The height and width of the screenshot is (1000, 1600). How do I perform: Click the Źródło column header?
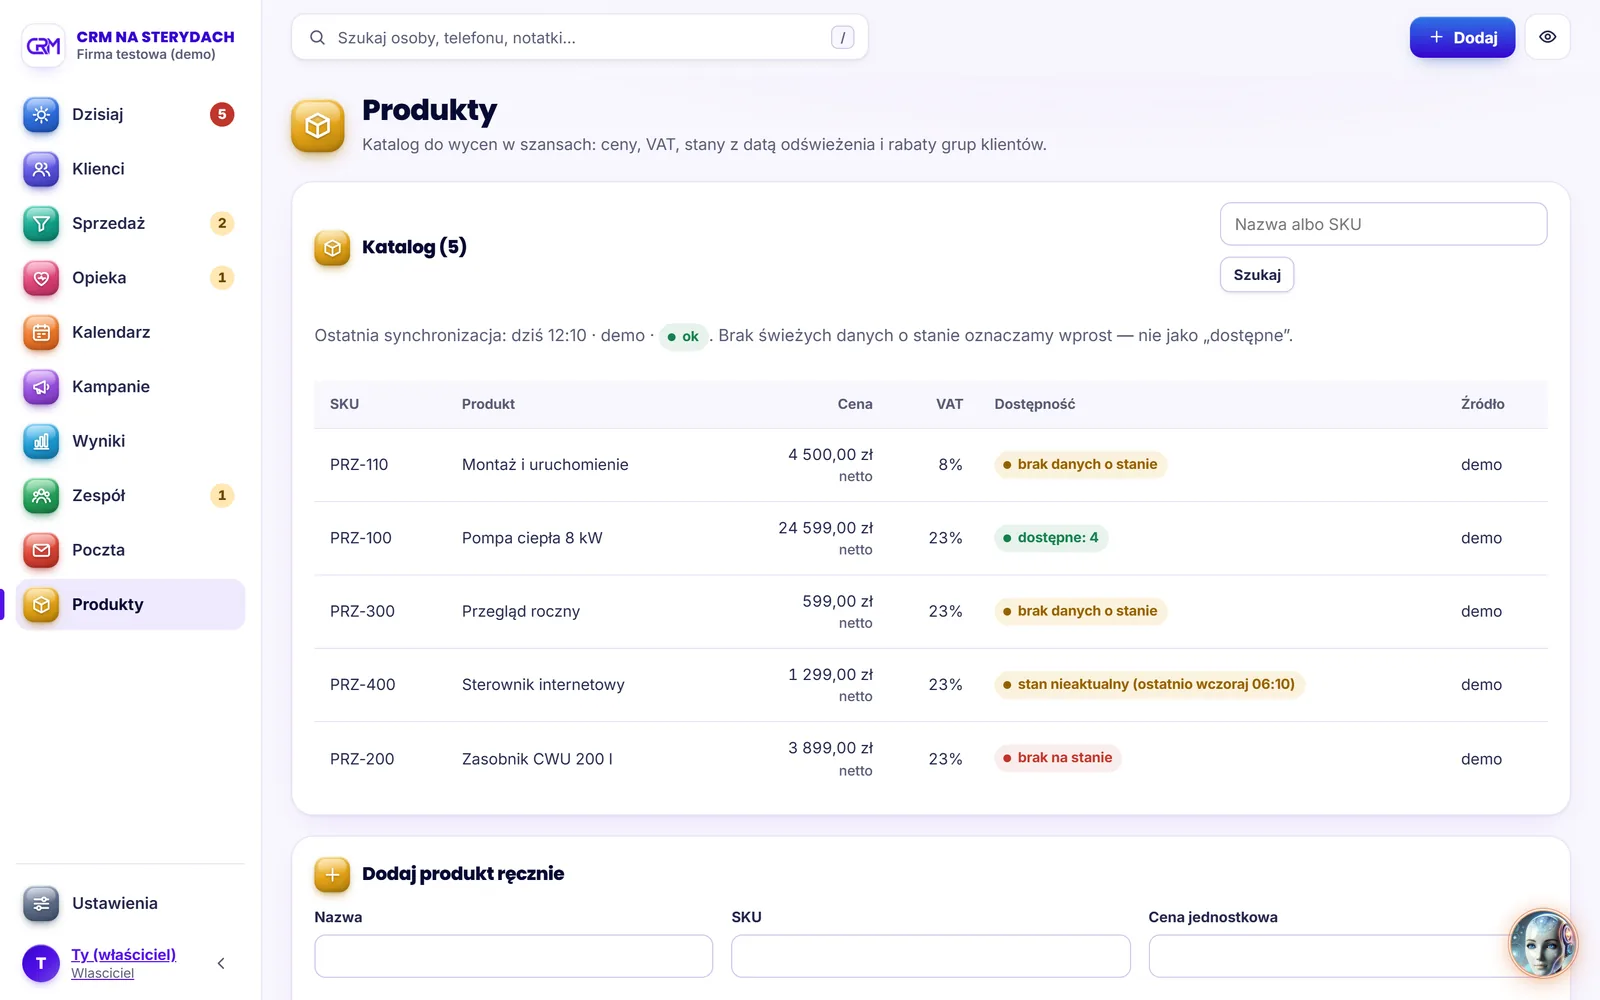point(1482,405)
